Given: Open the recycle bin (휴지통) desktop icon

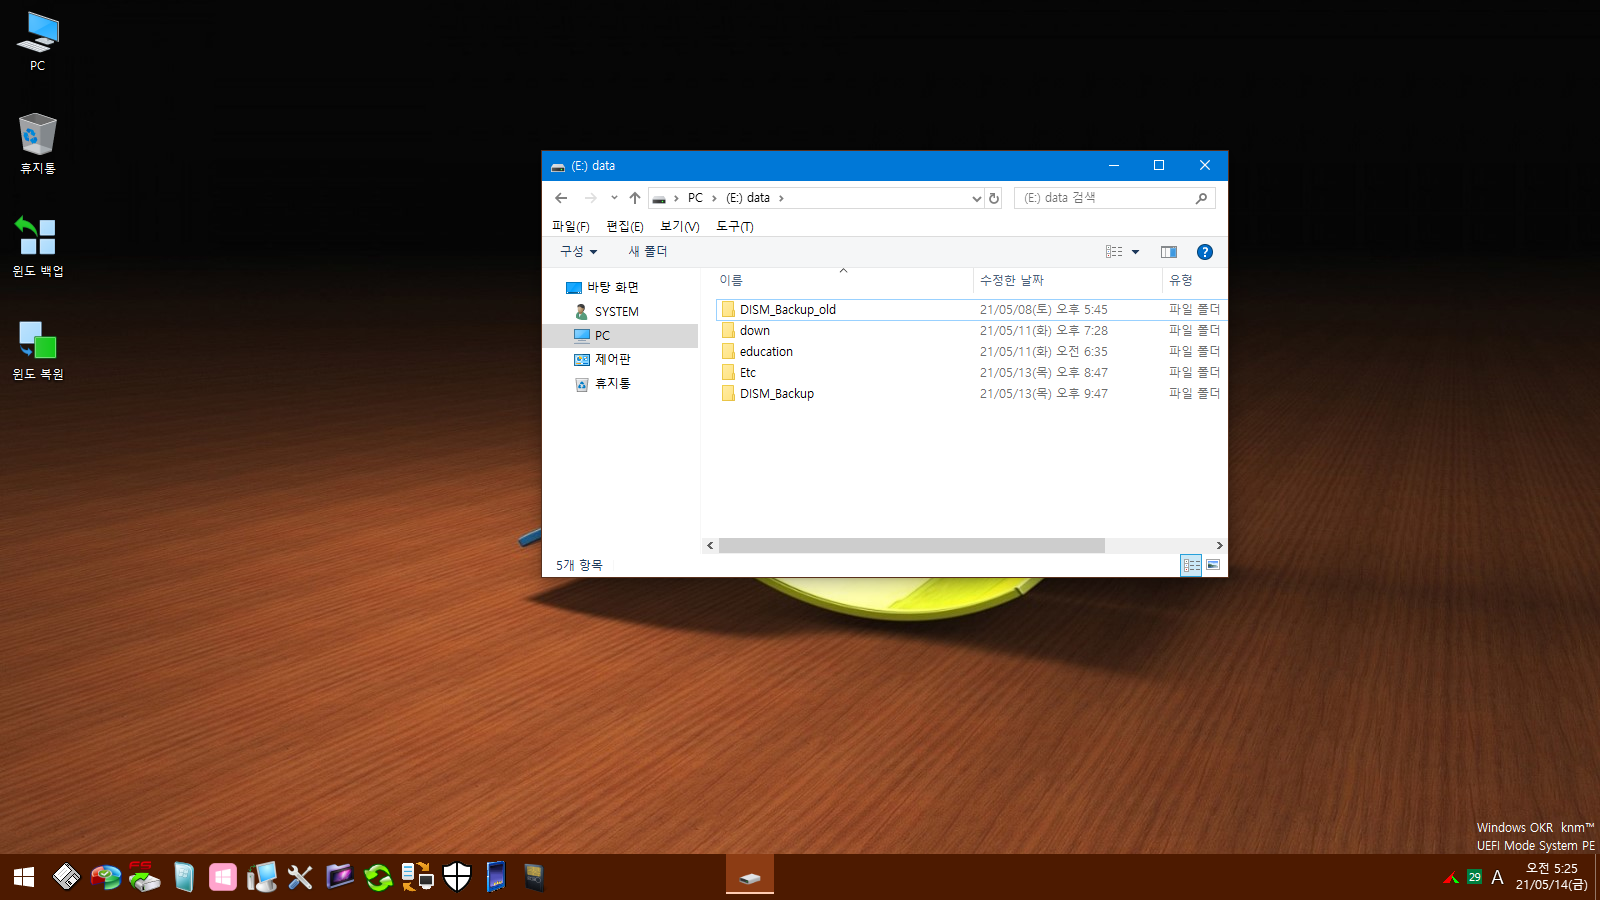Looking at the screenshot, I should click(37, 144).
